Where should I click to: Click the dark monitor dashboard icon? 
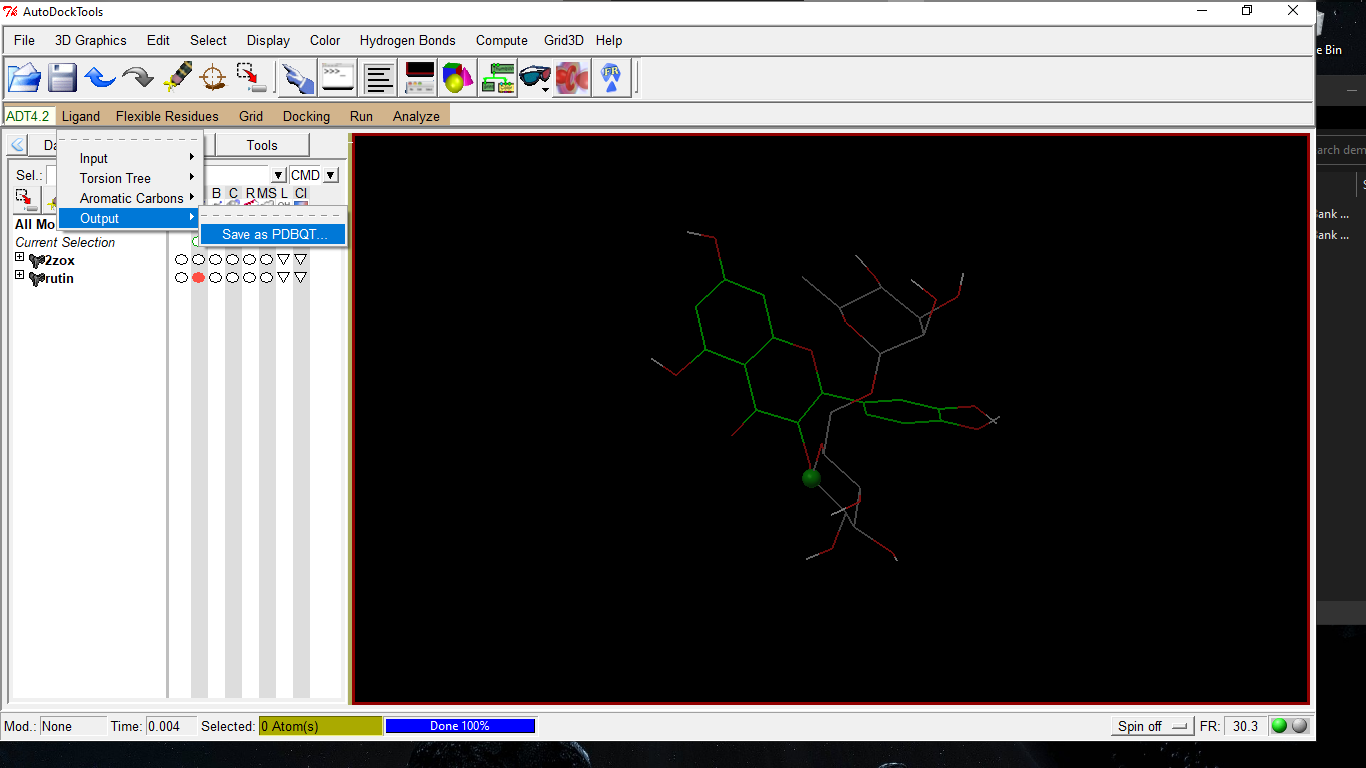tap(419, 78)
